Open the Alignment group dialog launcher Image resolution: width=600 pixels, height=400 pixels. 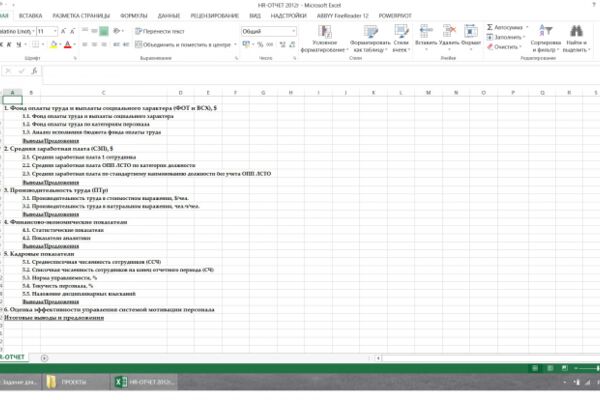[236, 58]
